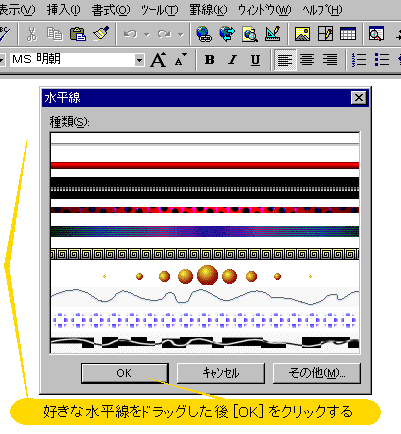Select the Format Painter brush icon
The image size is (401, 434).
pyautogui.click(x=101, y=34)
